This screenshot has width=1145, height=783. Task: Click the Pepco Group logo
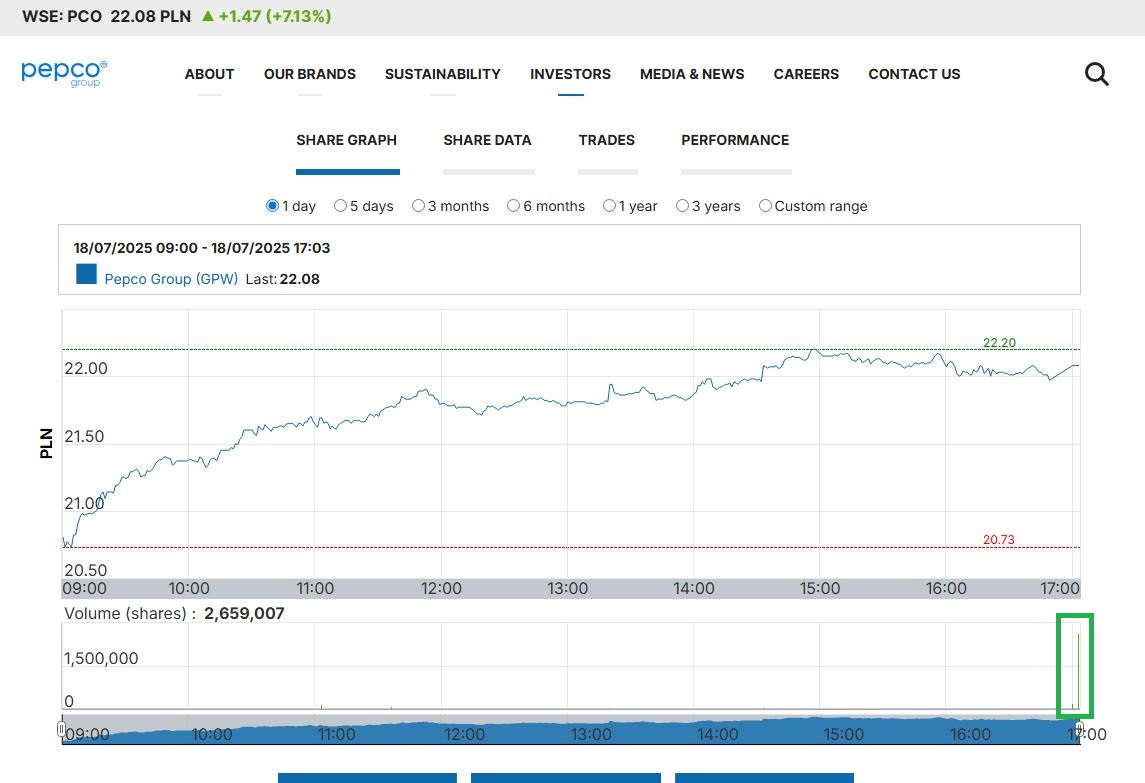coord(64,73)
